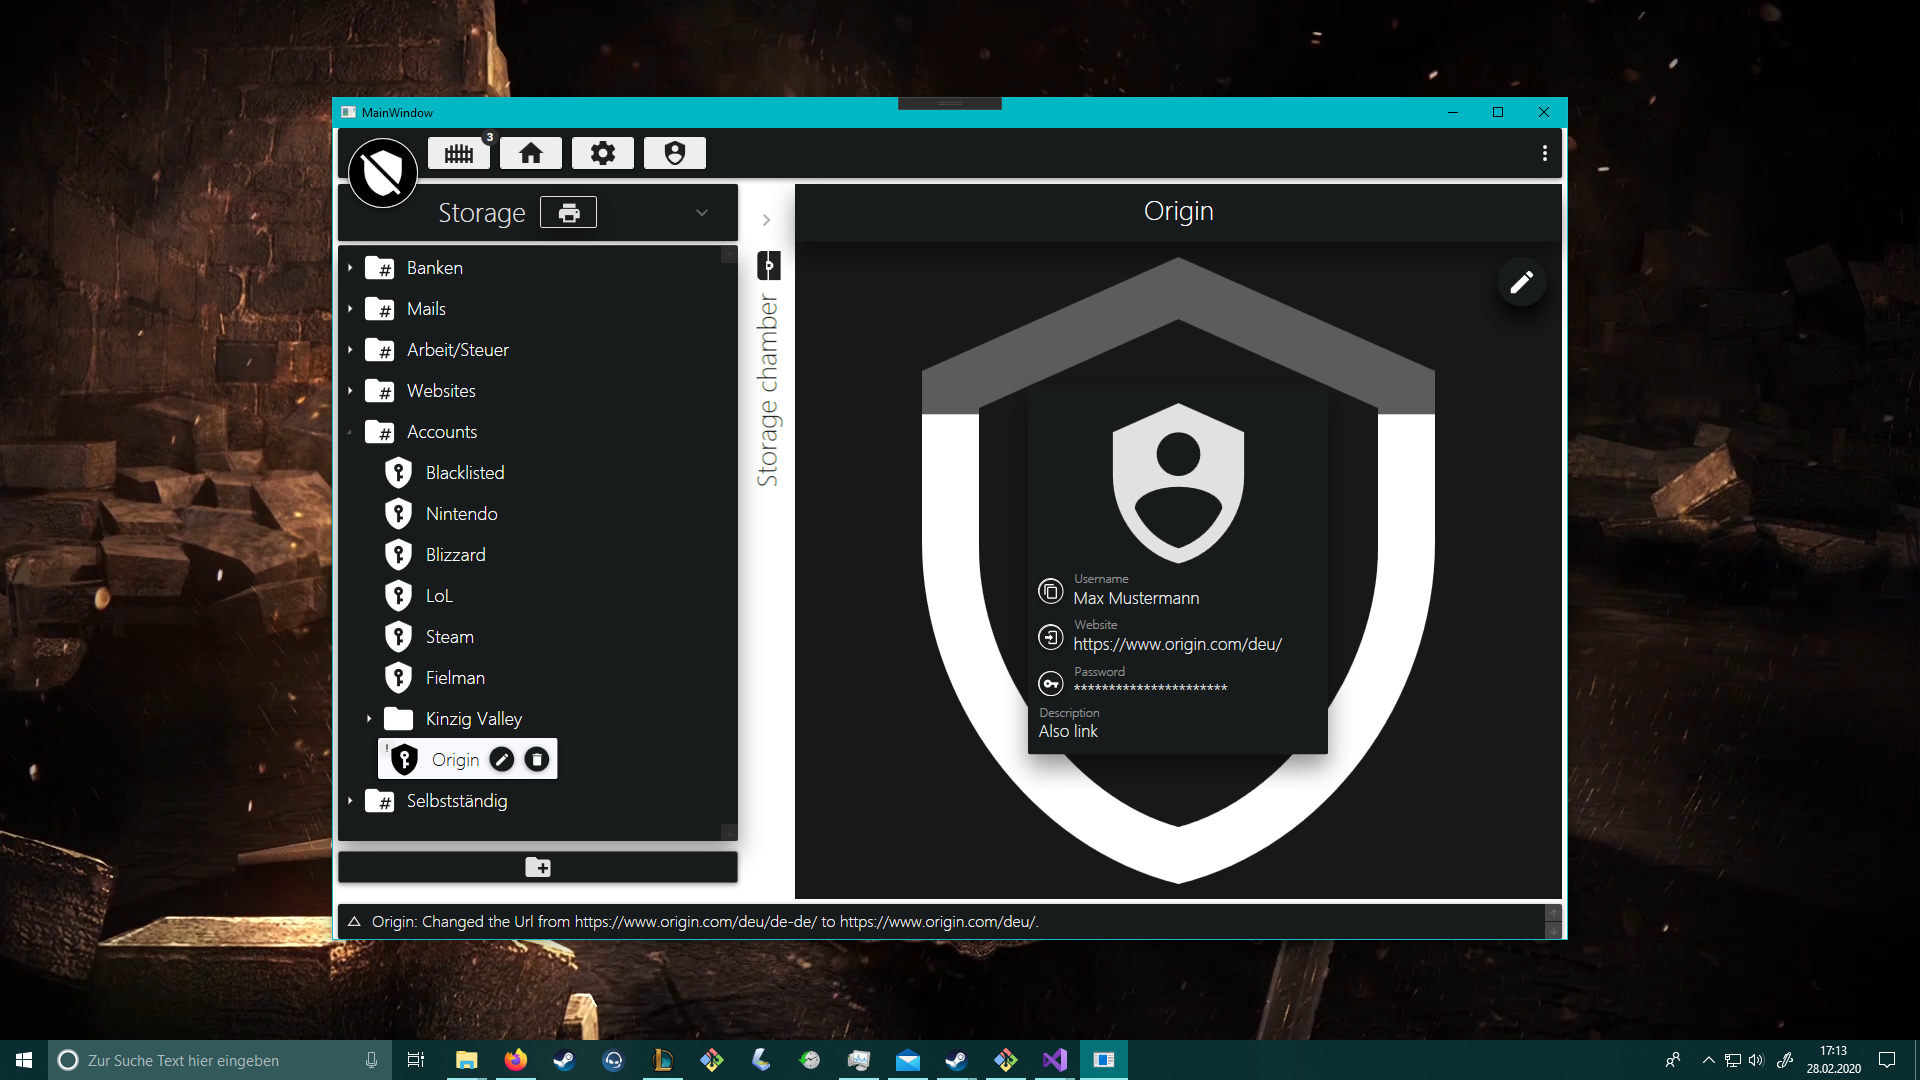Screen dimensions: 1920x1080
Task: Go to the Home view
Action: coord(531,153)
